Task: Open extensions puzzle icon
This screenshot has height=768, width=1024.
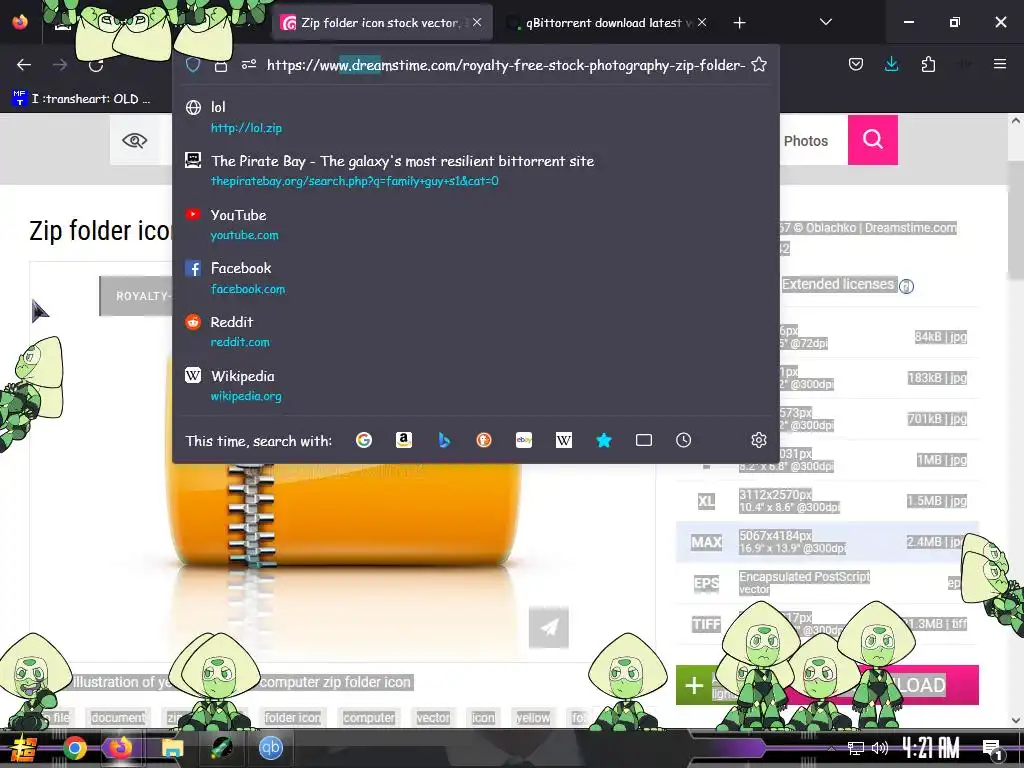Action: (928, 64)
